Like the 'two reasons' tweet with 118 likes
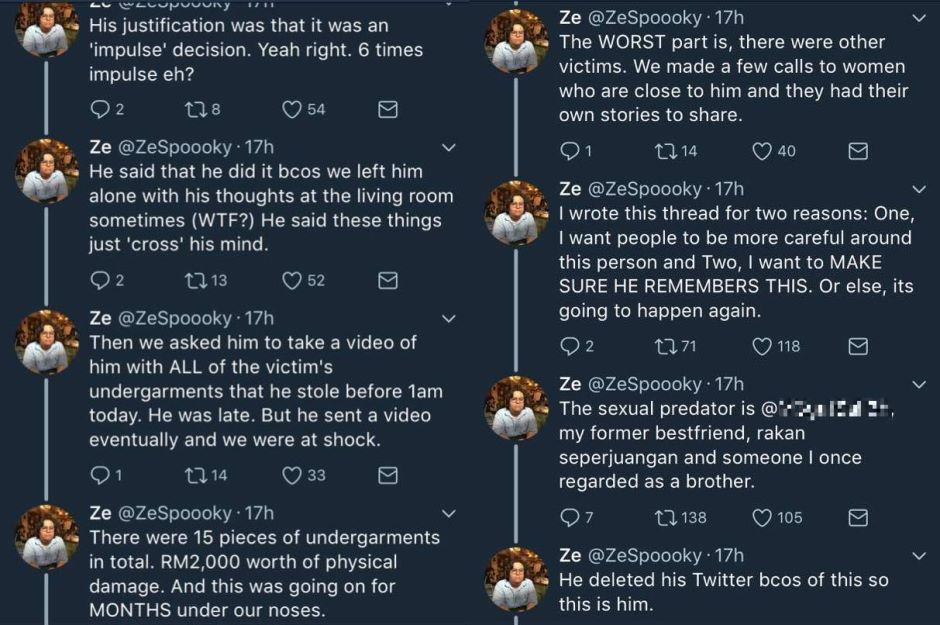The image size is (940, 625). click(x=762, y=346)
